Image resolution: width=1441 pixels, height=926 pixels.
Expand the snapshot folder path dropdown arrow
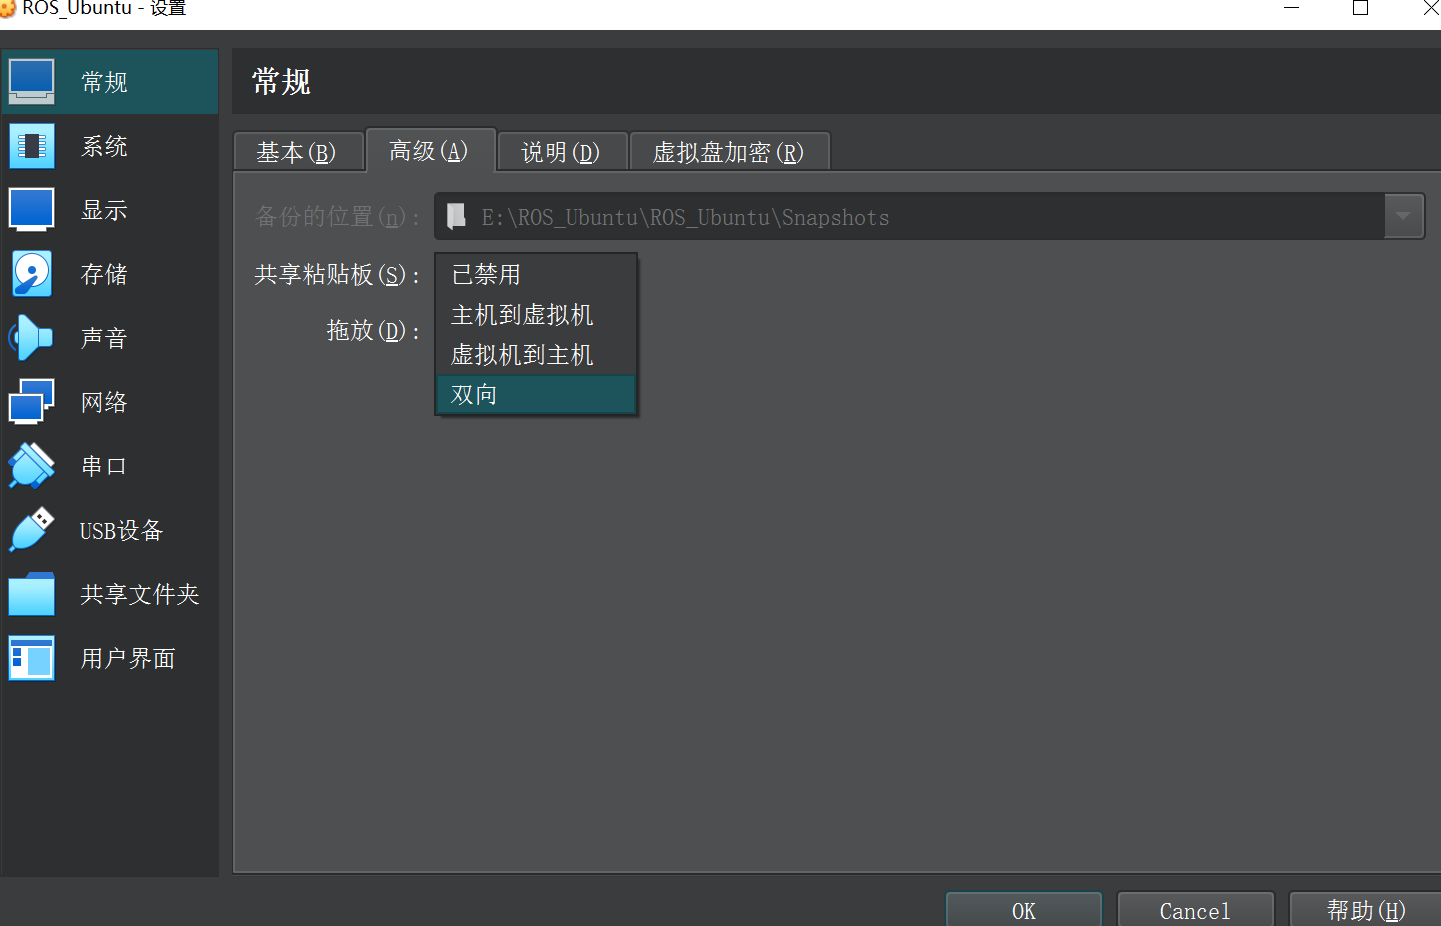point(1403,216)
